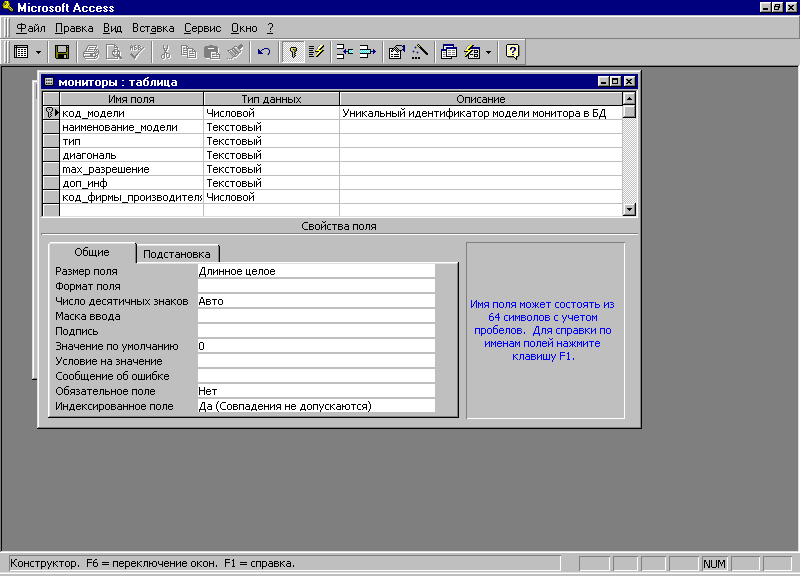Open the ? help menu
The image size is (800, 576).
270,28
